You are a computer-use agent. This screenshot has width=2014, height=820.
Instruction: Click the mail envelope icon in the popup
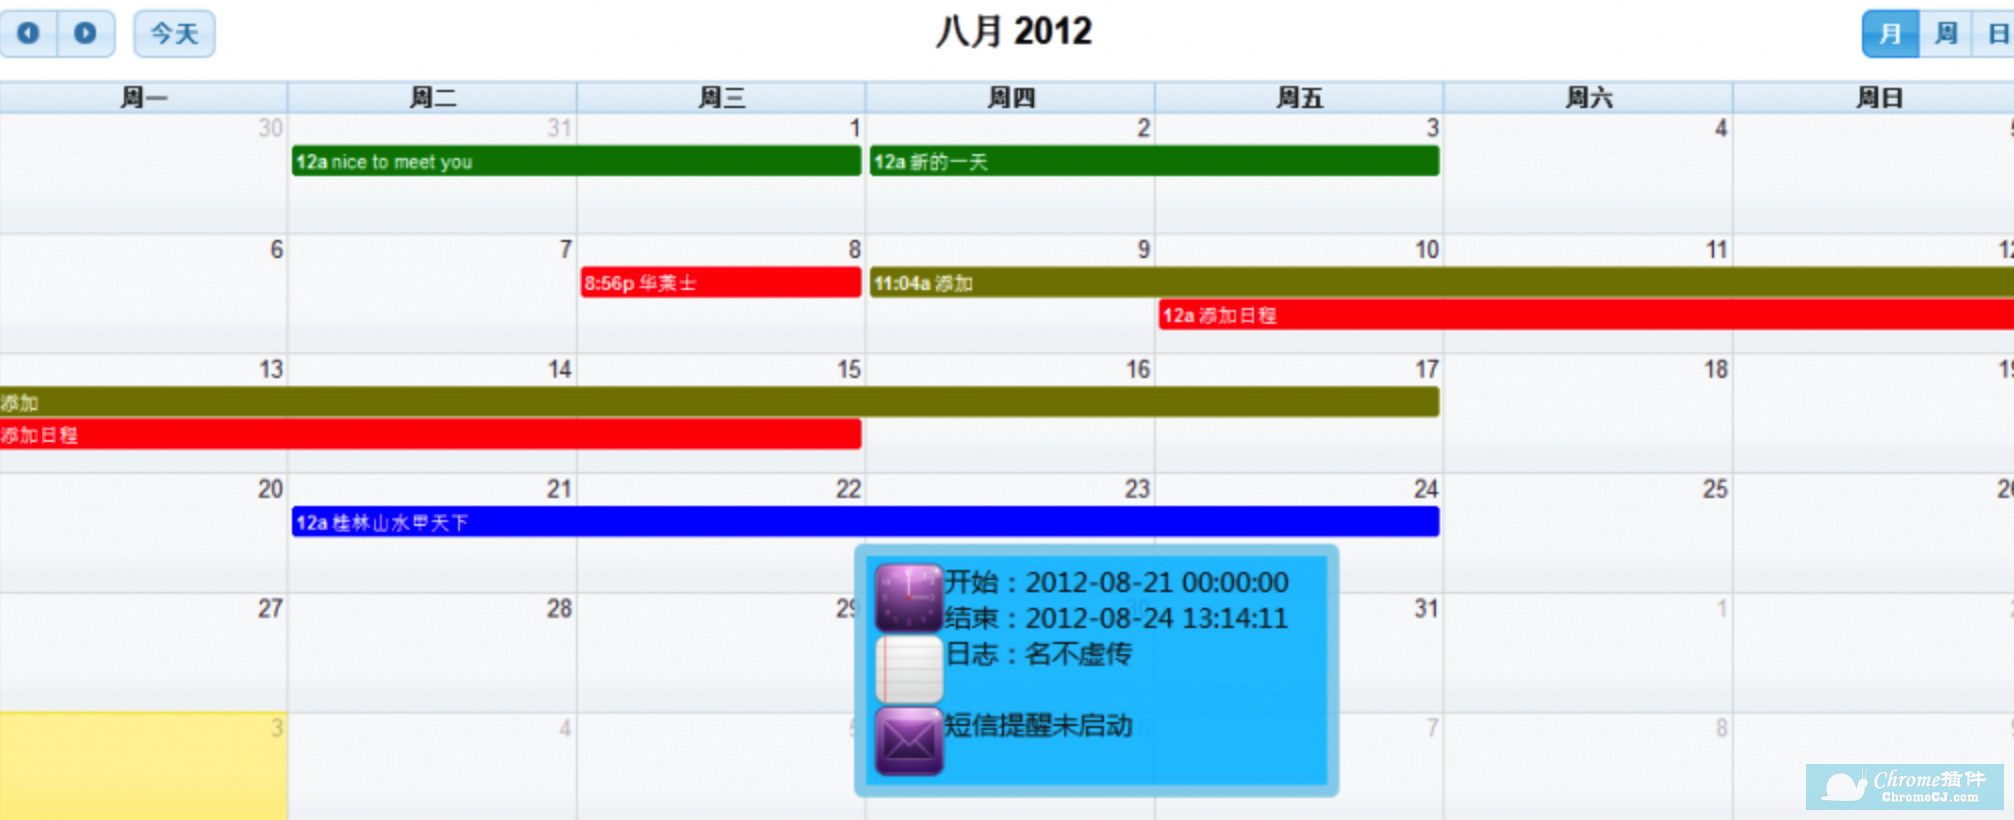pyautogui.click(x=908, y=741)
